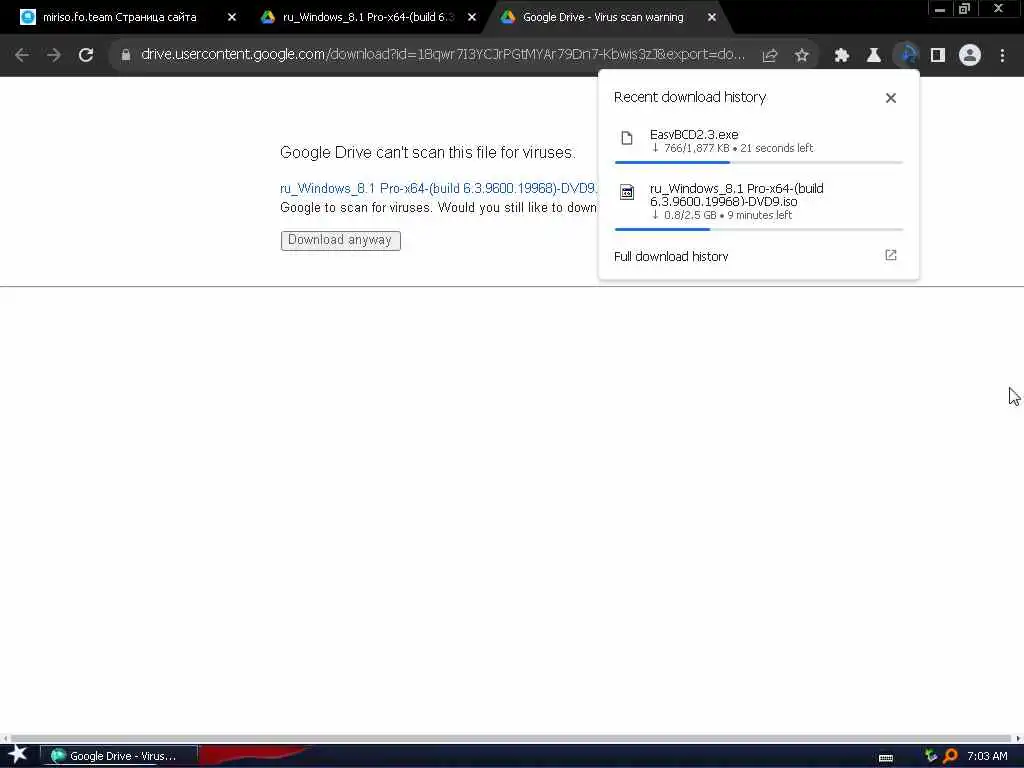
Task: Close the miriso.fo.team tab
Action: point(232,17)
